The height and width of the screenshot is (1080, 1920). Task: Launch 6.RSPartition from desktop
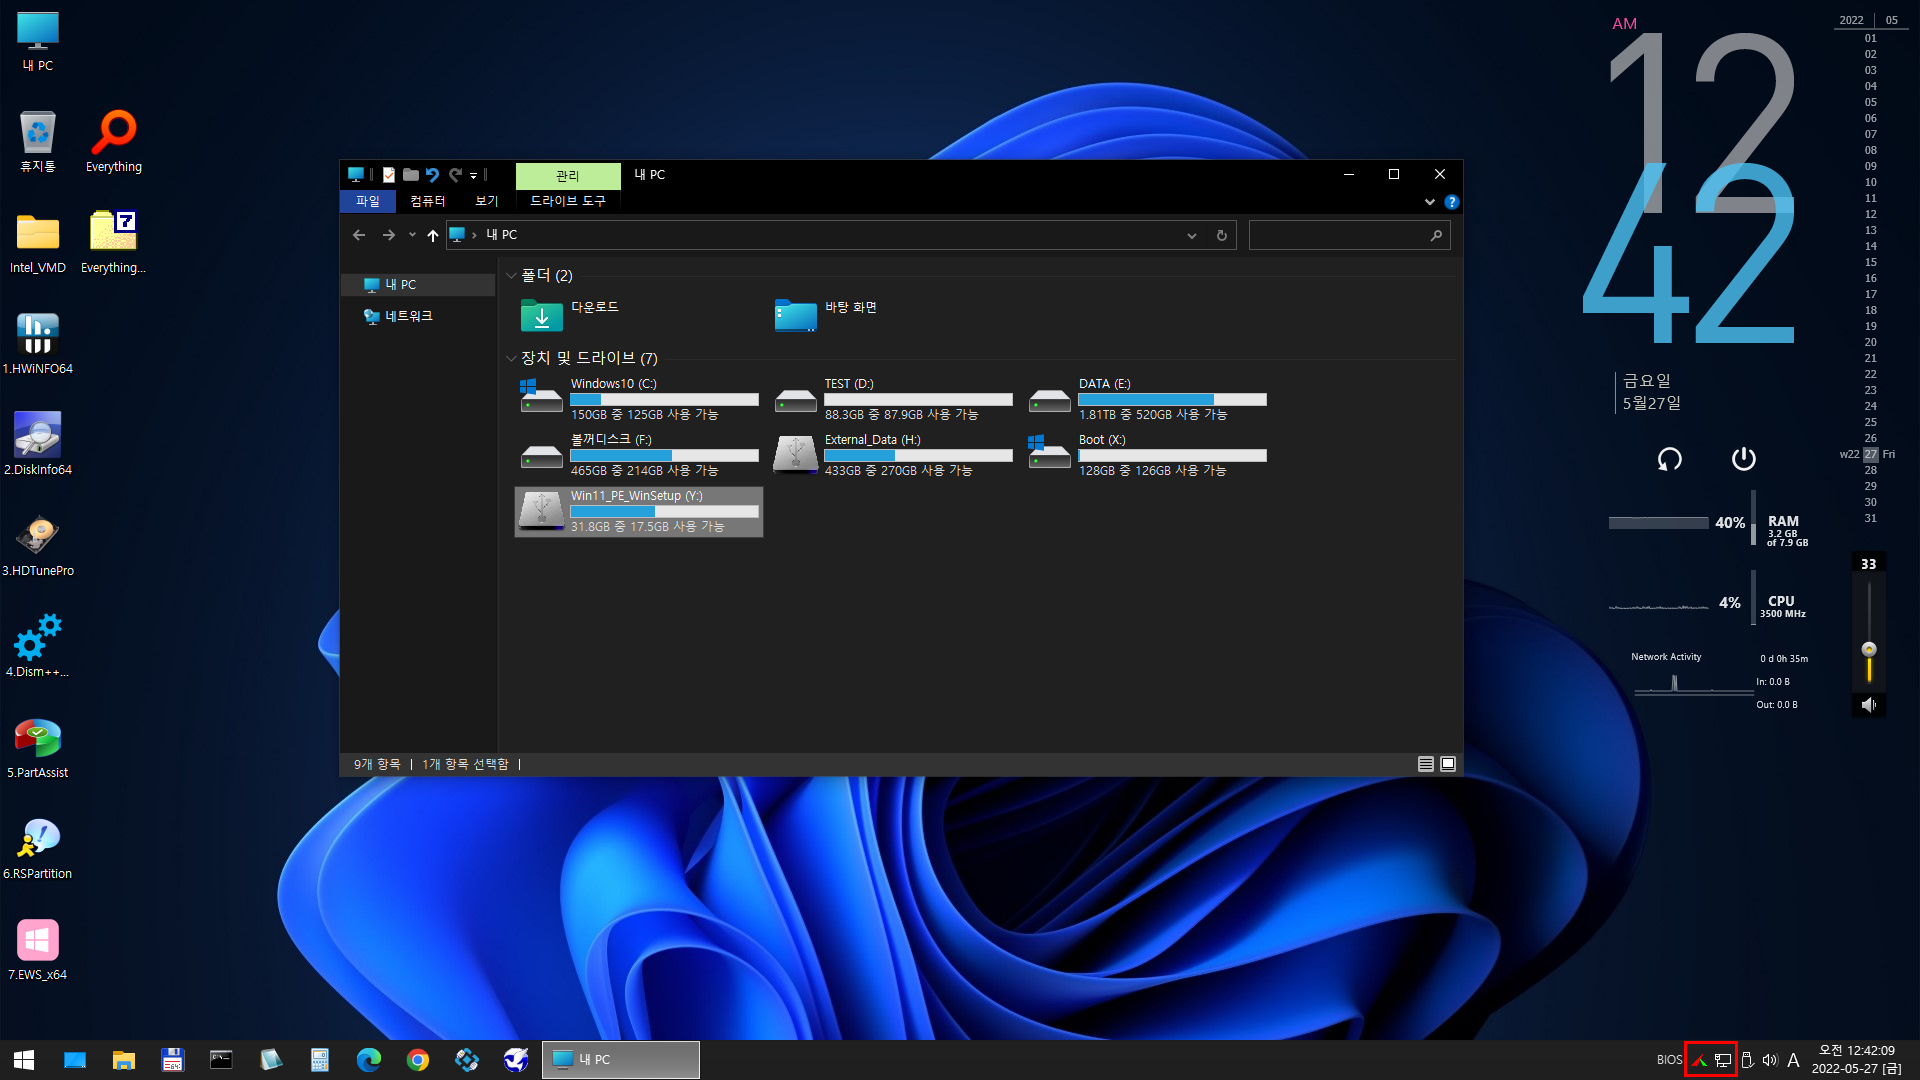pyautogui.click(x=38, y=848)
